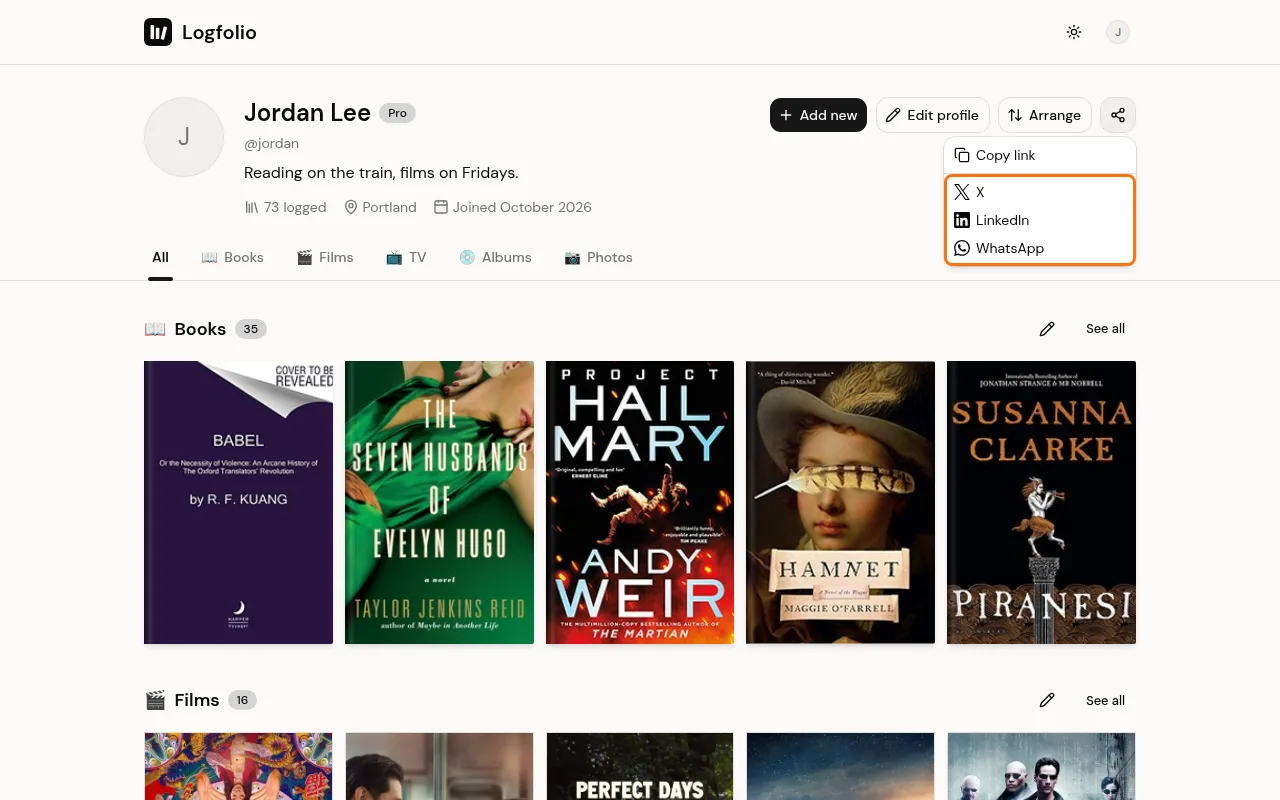Click the @jordan handle text
Viewport: 1280px width, 800px height.
(x=271, y=144)
